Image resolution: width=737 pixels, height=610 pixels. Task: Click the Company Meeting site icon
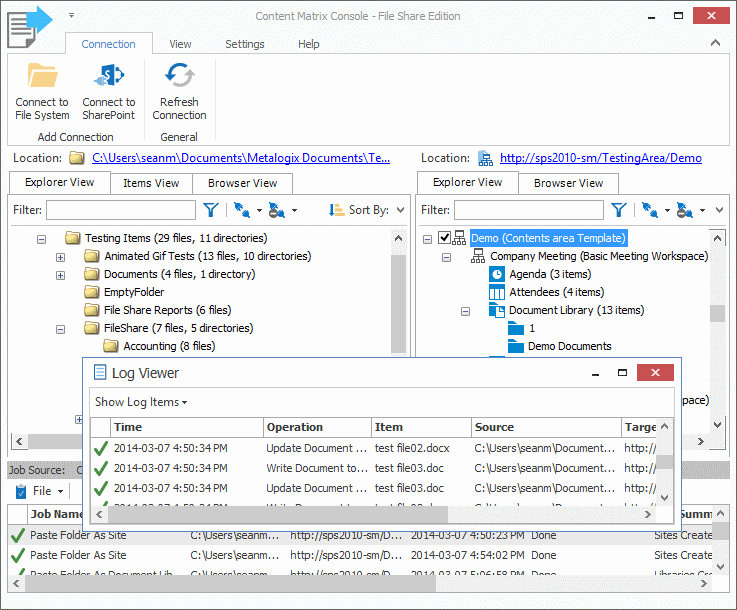[x=478, y=256]
